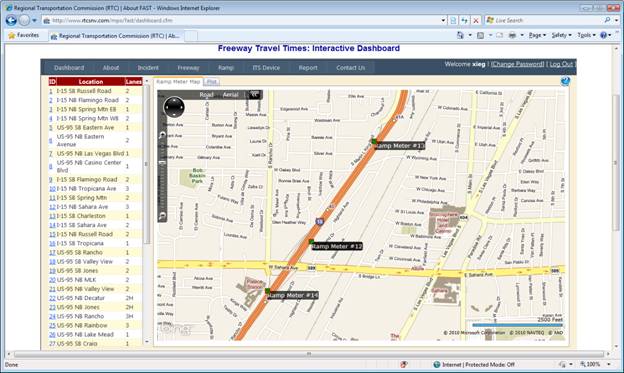Open the Incident navigation tab

pyautogui.click(x=148, y=68)
